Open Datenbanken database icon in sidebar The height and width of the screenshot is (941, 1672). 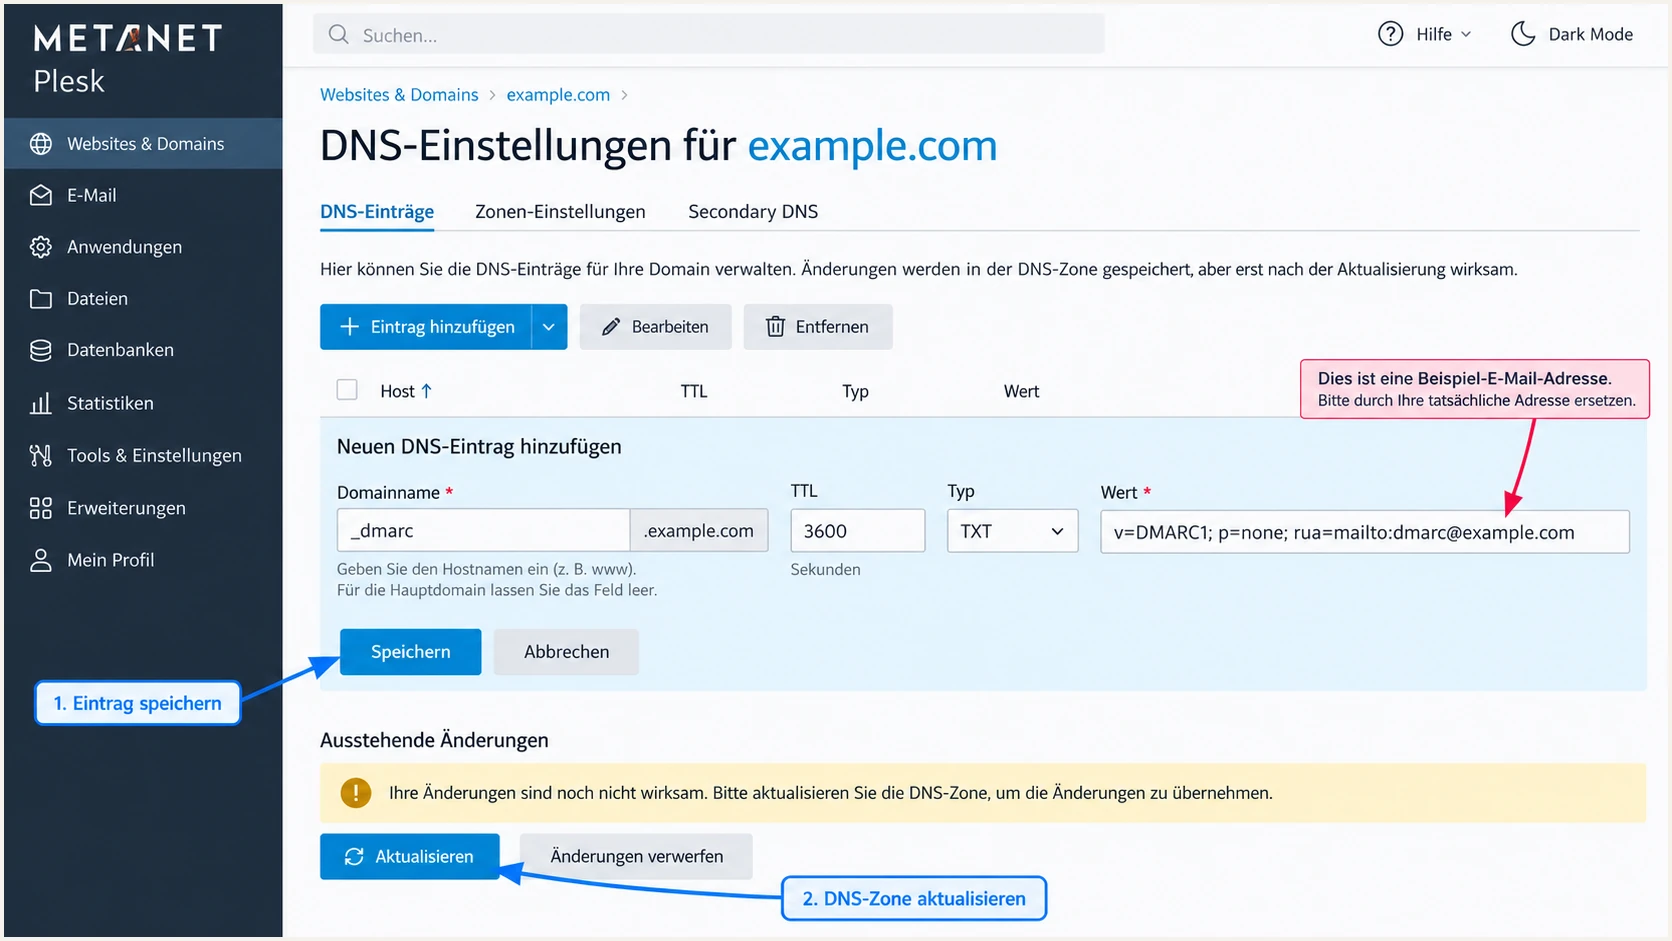point(41,350)
